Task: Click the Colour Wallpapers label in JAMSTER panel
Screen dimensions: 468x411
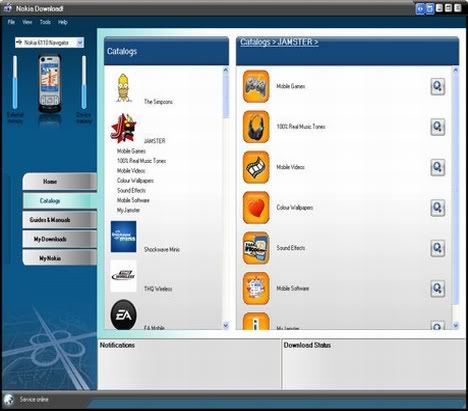Action: tap(295, 208)
